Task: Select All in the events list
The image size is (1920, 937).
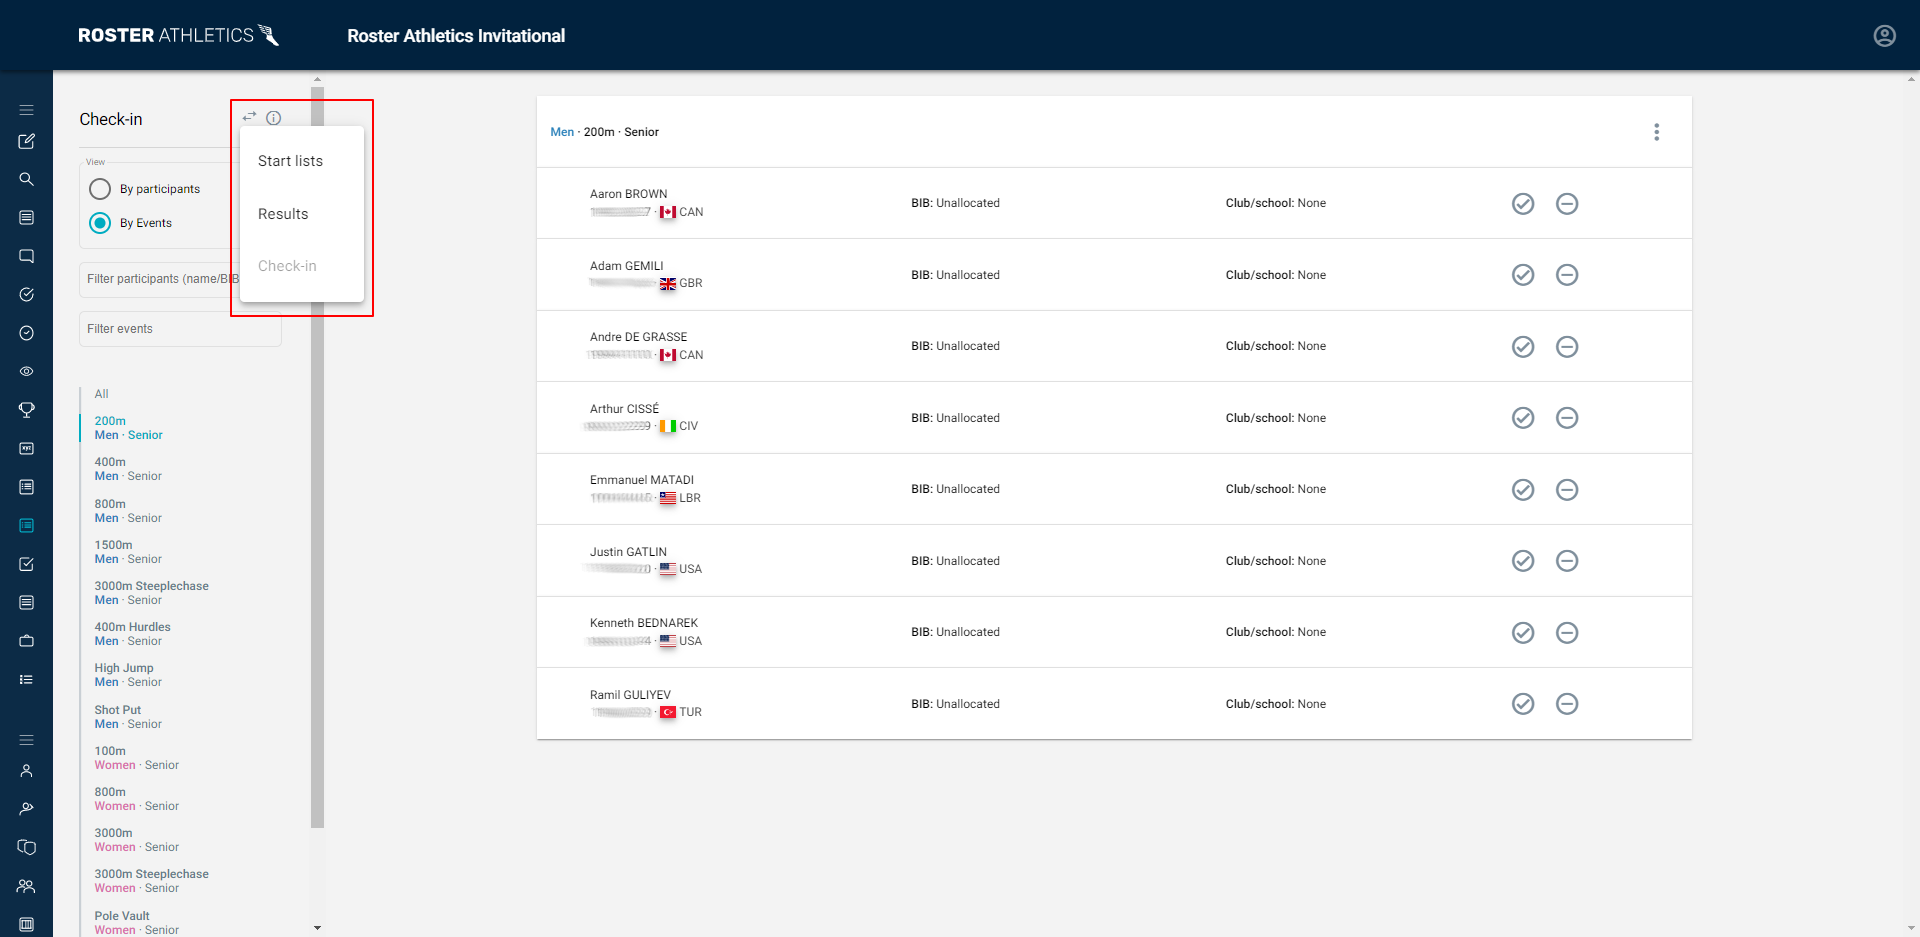Action: coord(102,394)
